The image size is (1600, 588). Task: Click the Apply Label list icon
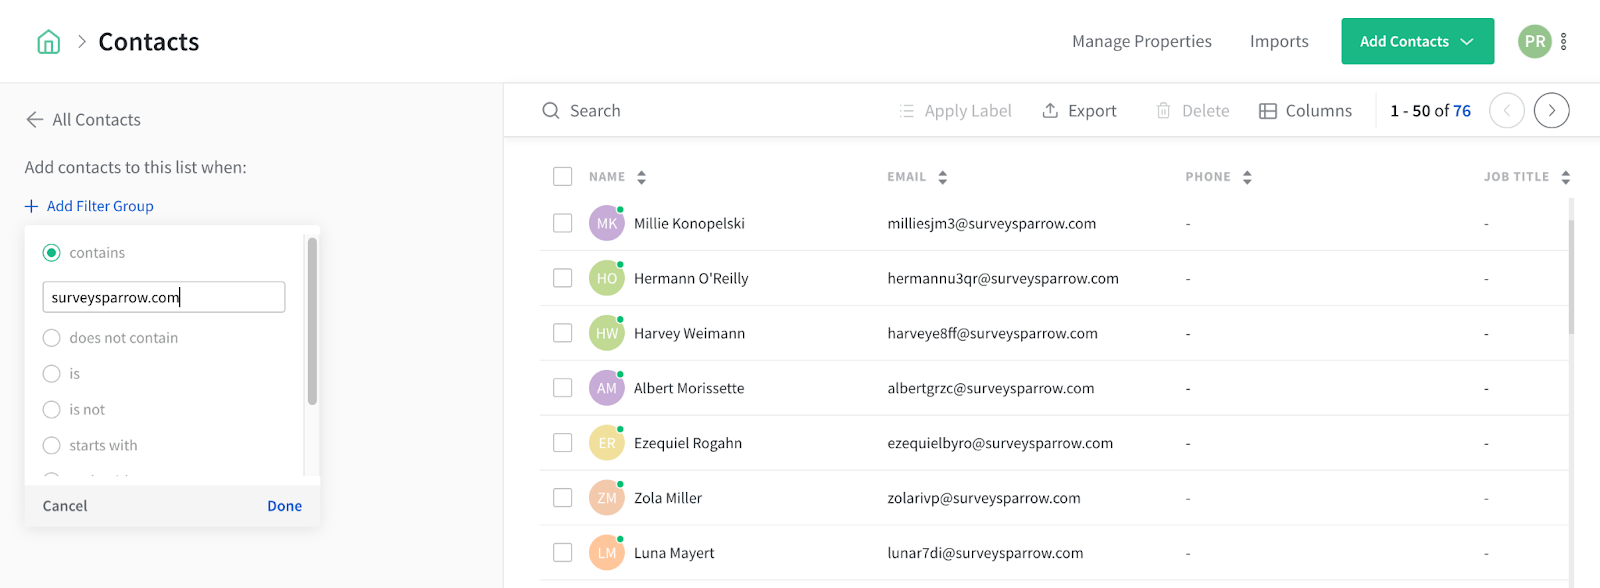tap(907, 111)
